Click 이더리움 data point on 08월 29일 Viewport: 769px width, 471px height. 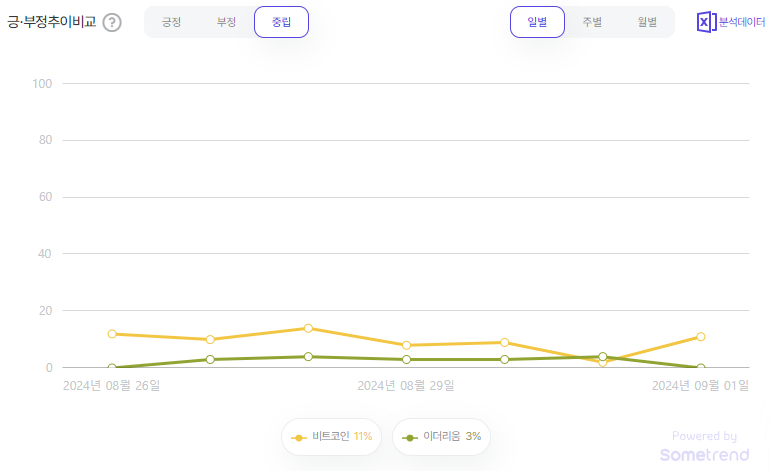click(406, 360)
